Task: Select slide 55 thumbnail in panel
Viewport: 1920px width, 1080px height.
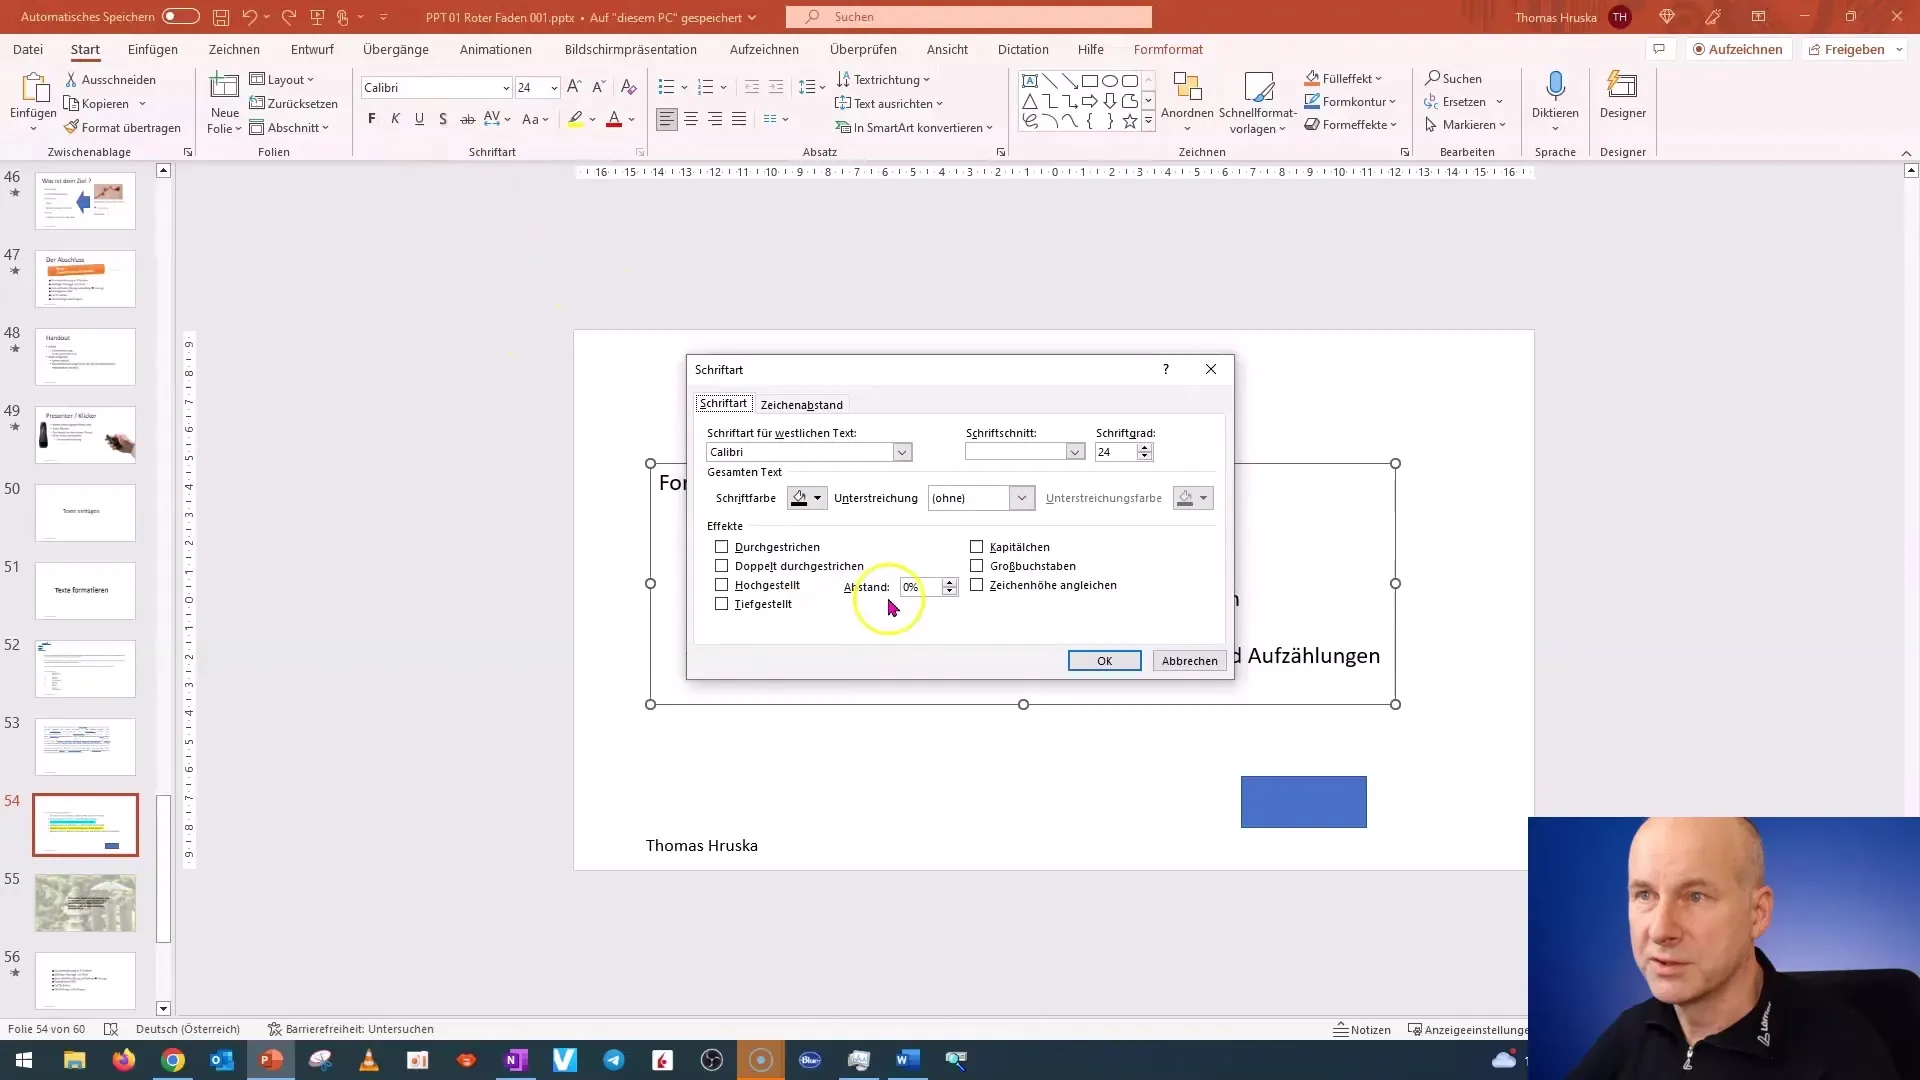Action: coord(84,903)
